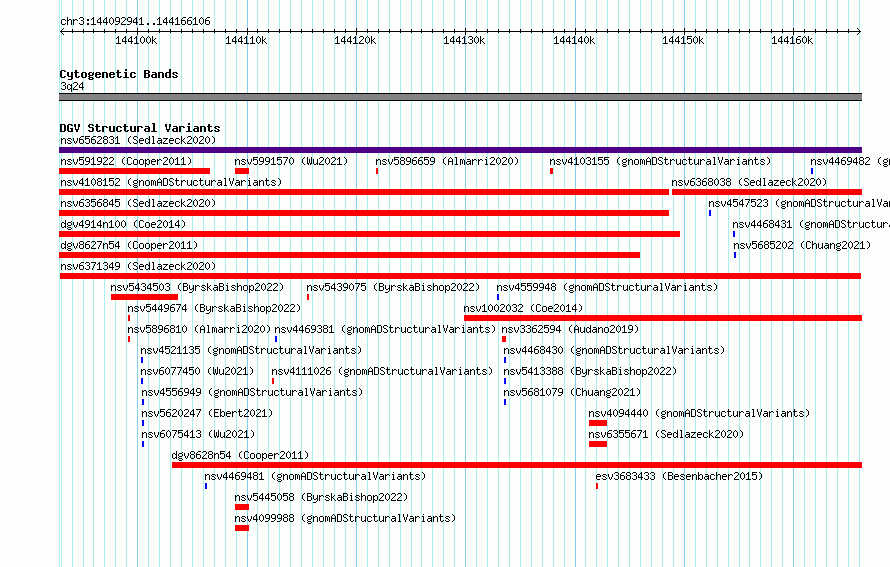Select nsv5896810 (Almarri2020) label
The height and width of the screenshot is (567, 890).
coord(199,329)
